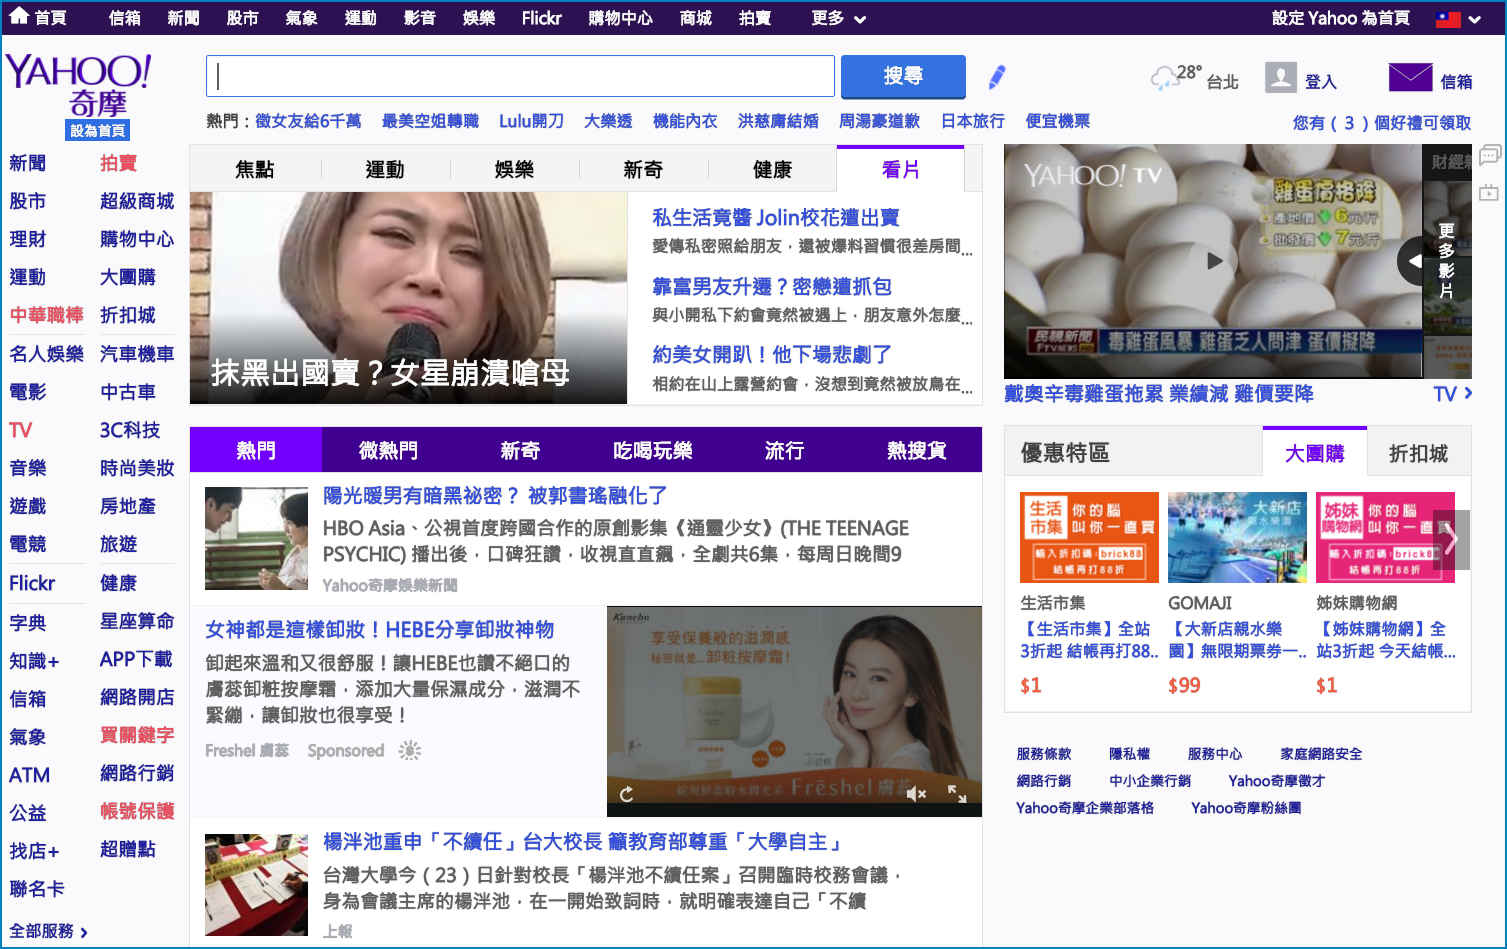The height and width of the screenshot is (949, 1507).
Task: Open 名人娛樂 in left sidebar
Action: pos(46,353)
